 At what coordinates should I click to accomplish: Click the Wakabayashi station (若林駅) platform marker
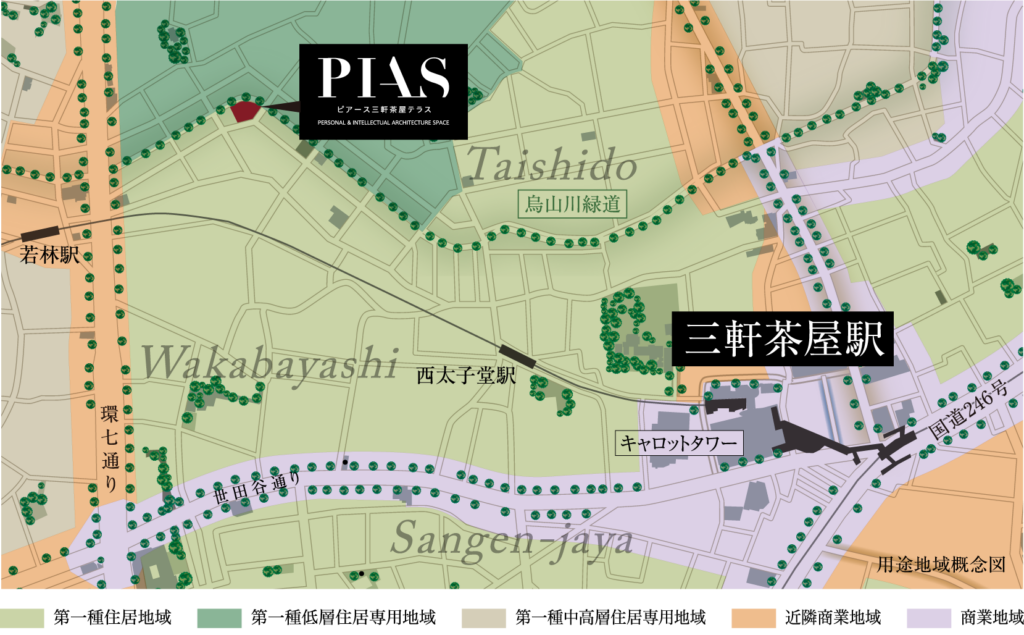pos(40,233)
